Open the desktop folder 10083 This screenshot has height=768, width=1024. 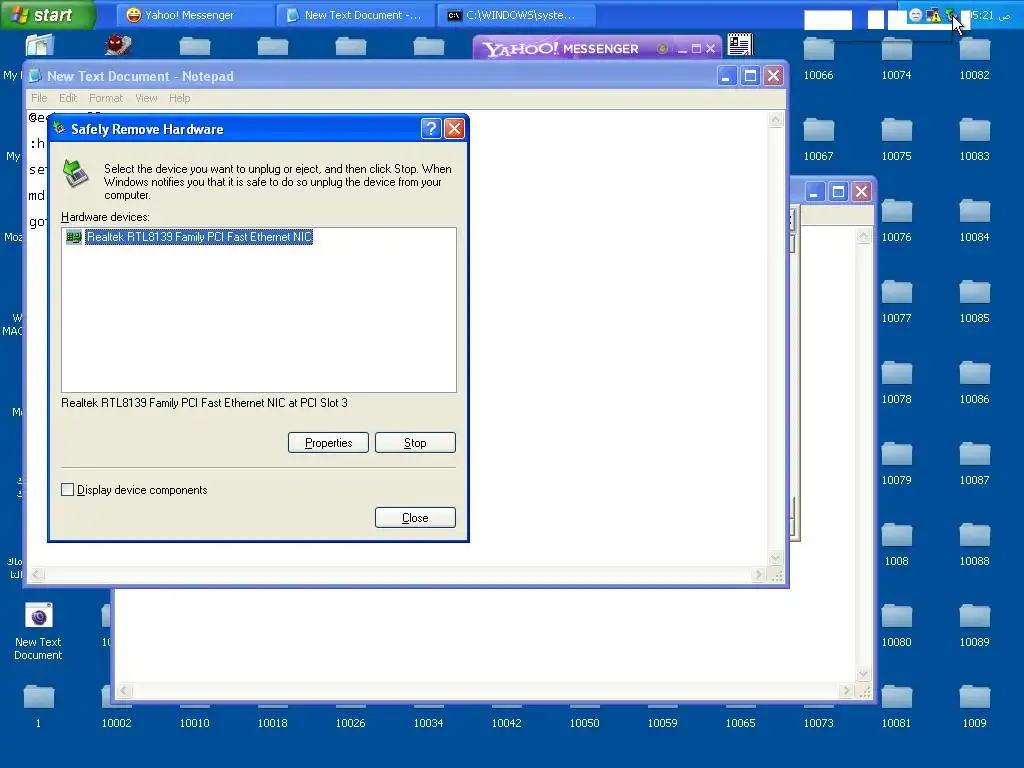click(974, 140)
